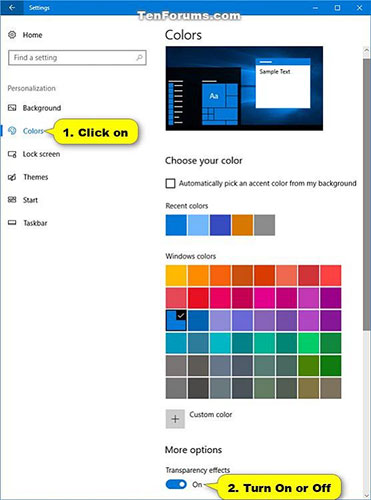Minimize the Settings window
Viewport: 371px width, 500px height.
pyautogui.click(x=316, y=8)
